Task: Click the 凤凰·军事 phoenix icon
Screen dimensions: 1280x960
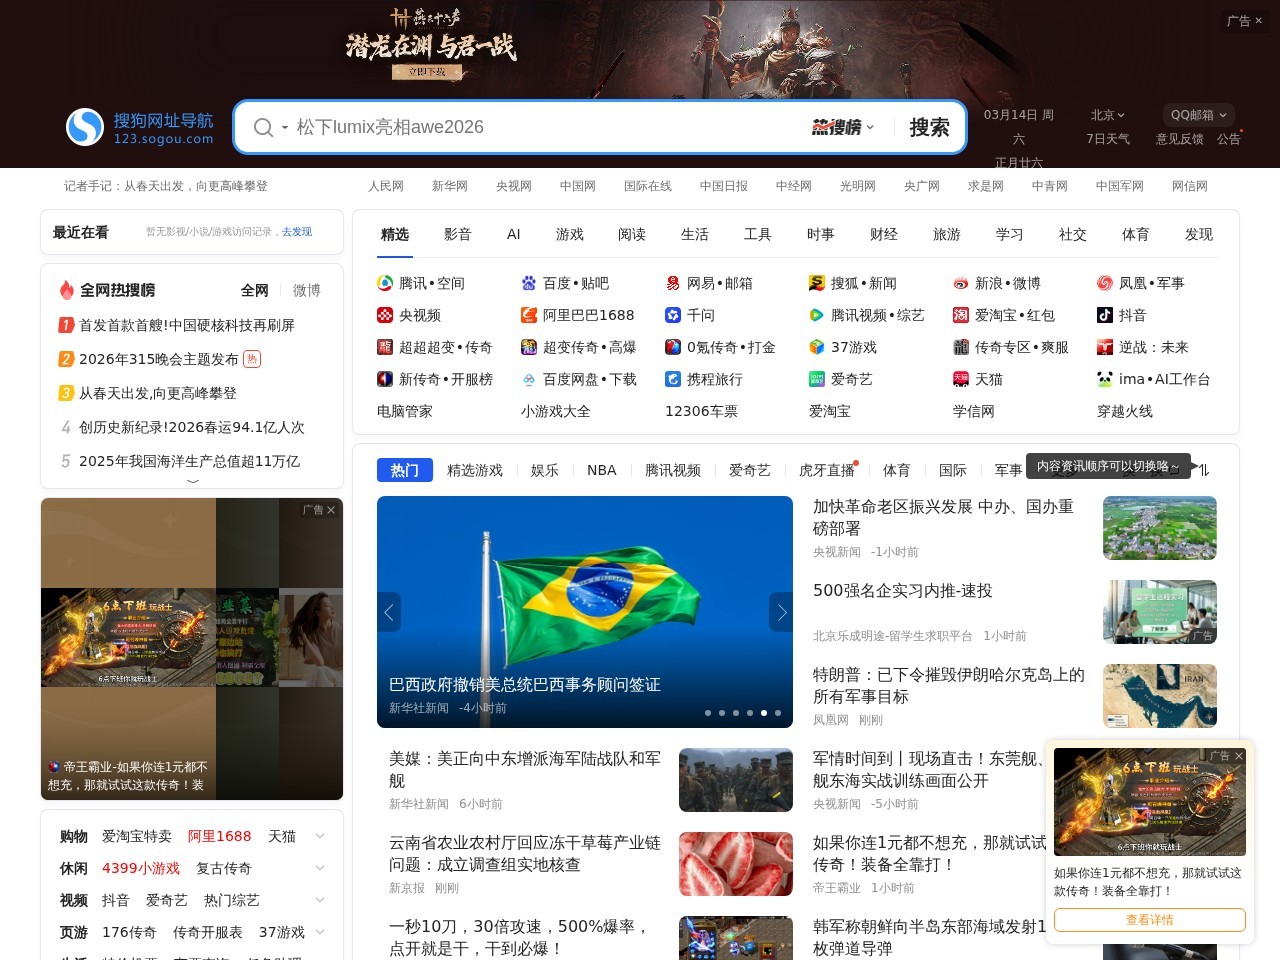Action: pyautogui.click(x=1106, y=283)
